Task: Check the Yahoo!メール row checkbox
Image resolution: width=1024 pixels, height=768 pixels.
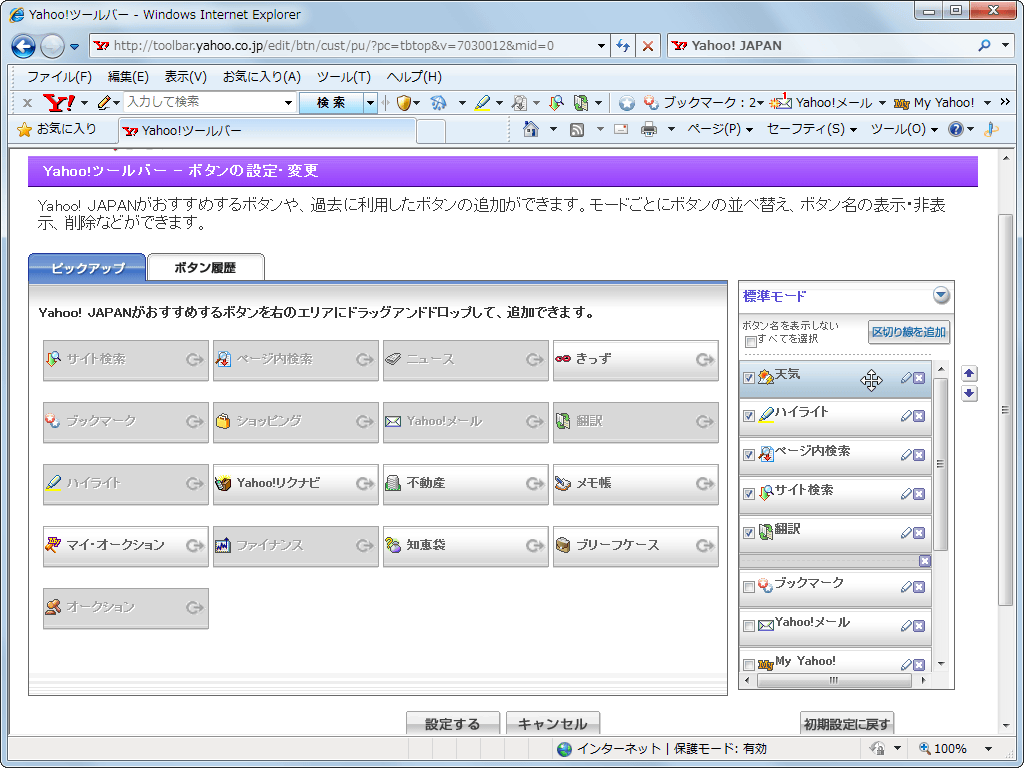Action: (x=749, y=626)
